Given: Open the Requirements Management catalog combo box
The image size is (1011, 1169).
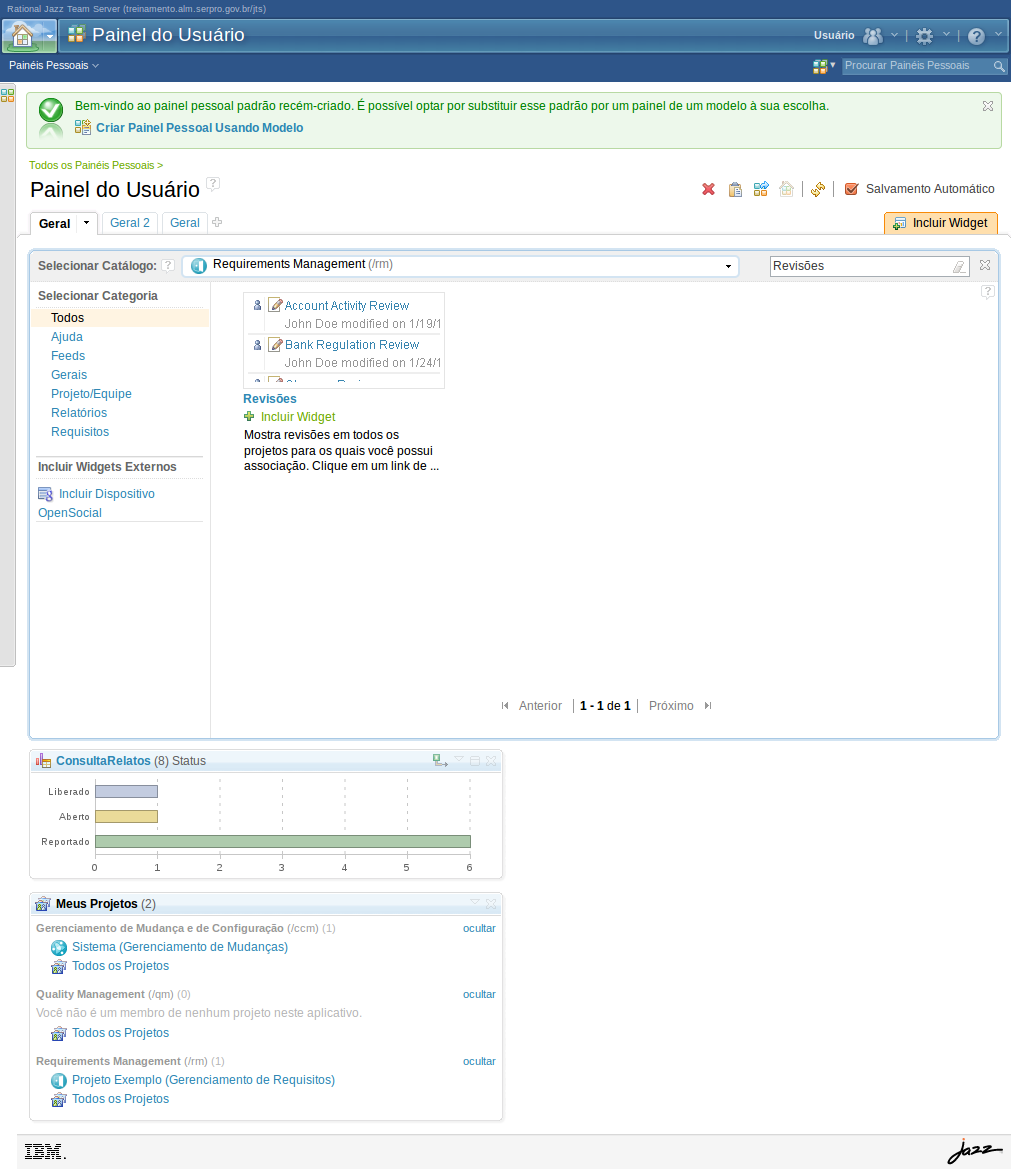Looking at the screenshot, I should [461, 266].
